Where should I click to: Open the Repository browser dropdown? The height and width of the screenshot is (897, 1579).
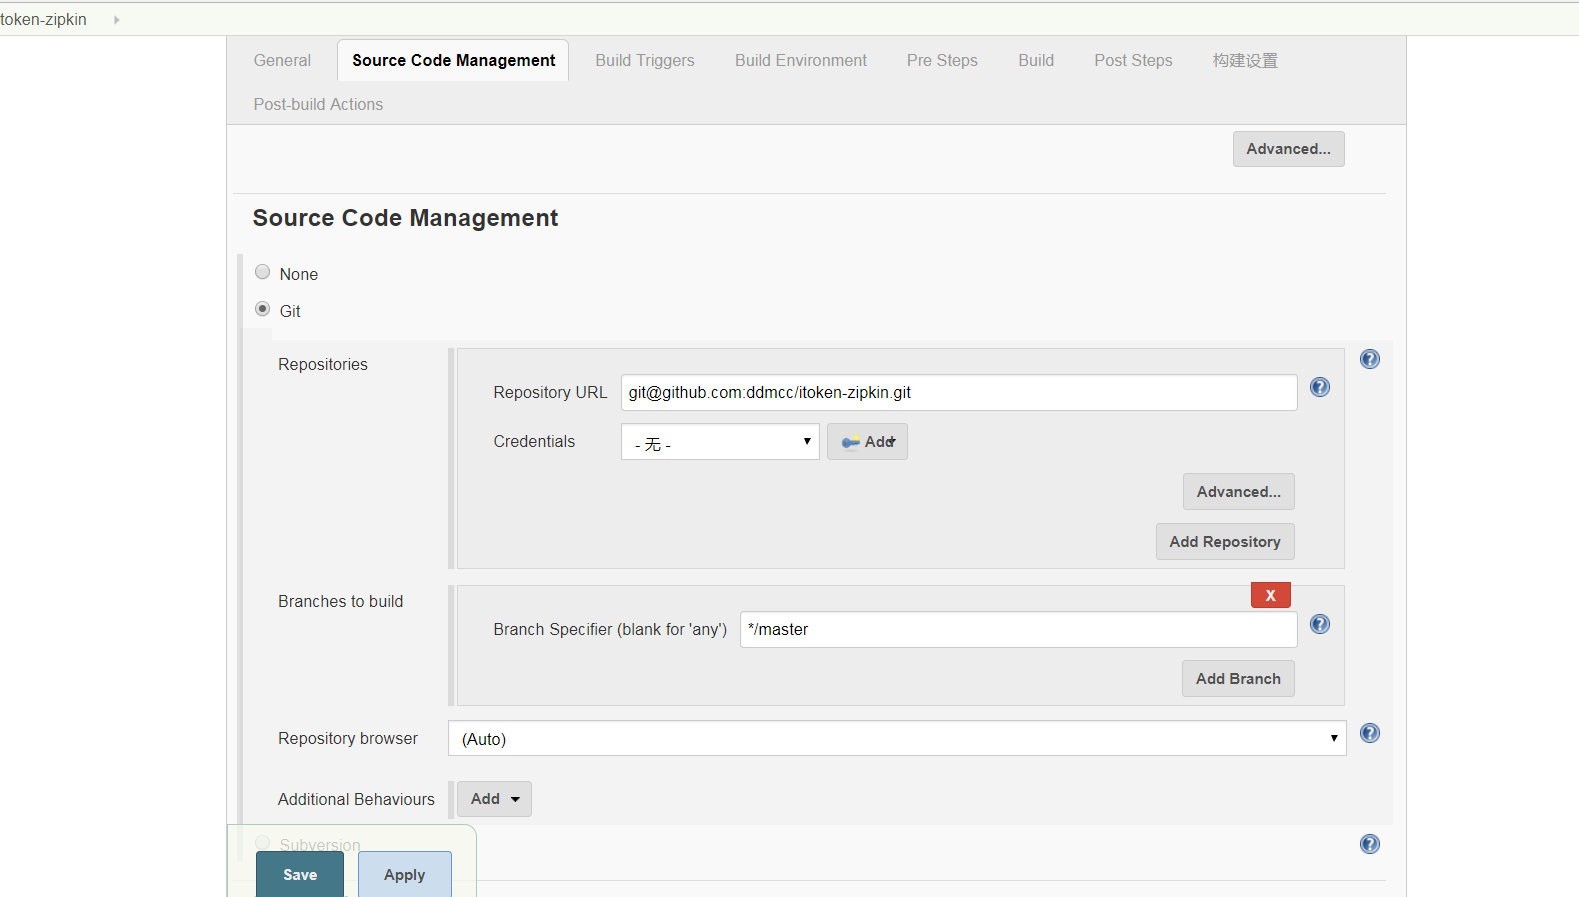pyautogui.click(x=897, y=738)
